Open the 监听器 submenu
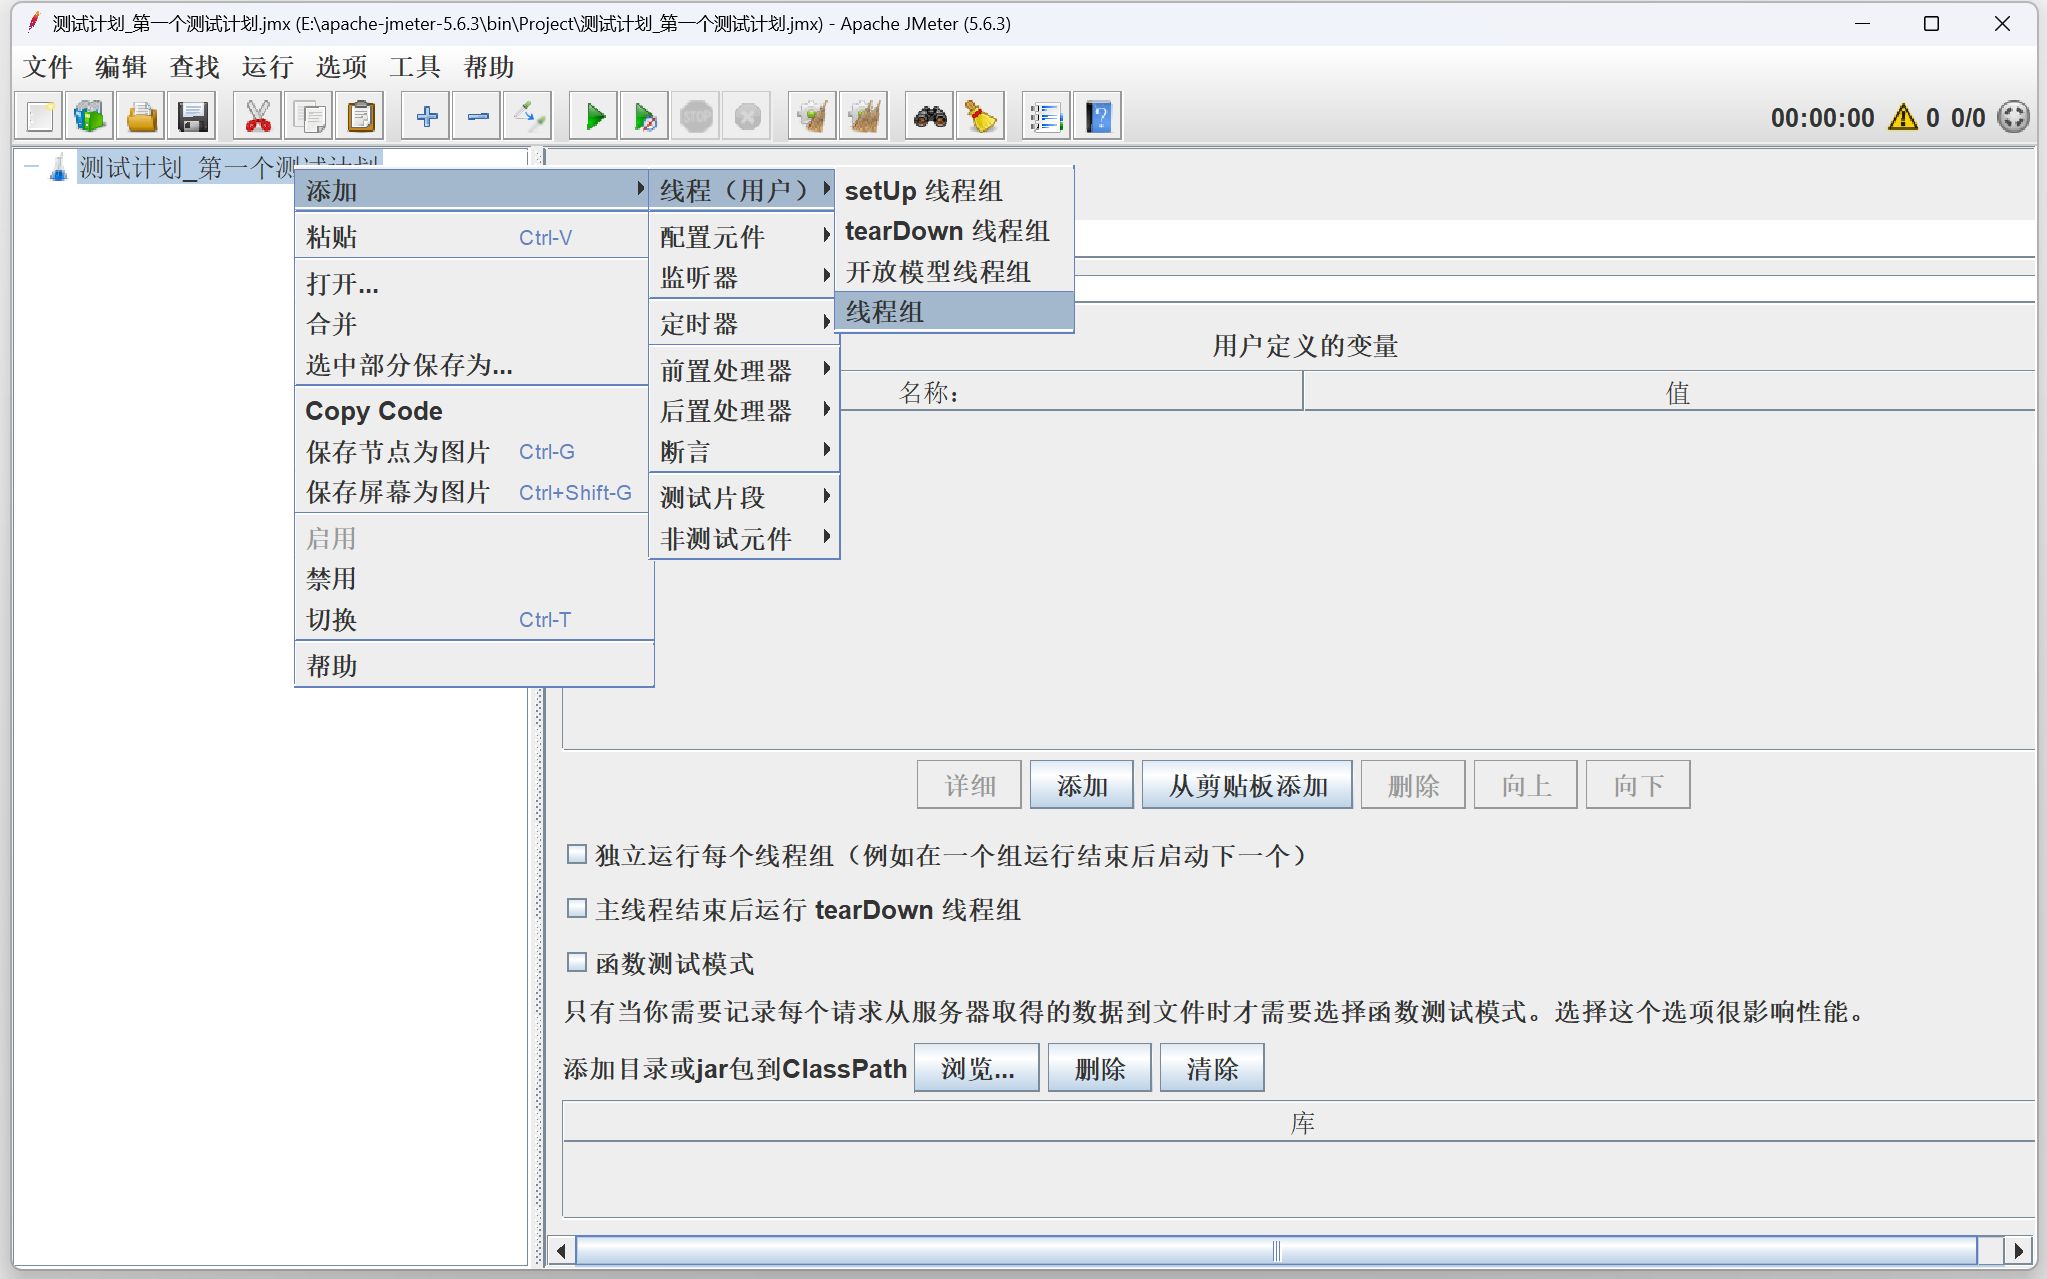This screenshot has width=2047, height=1279. pyautogui.click(x=744, y=277)
